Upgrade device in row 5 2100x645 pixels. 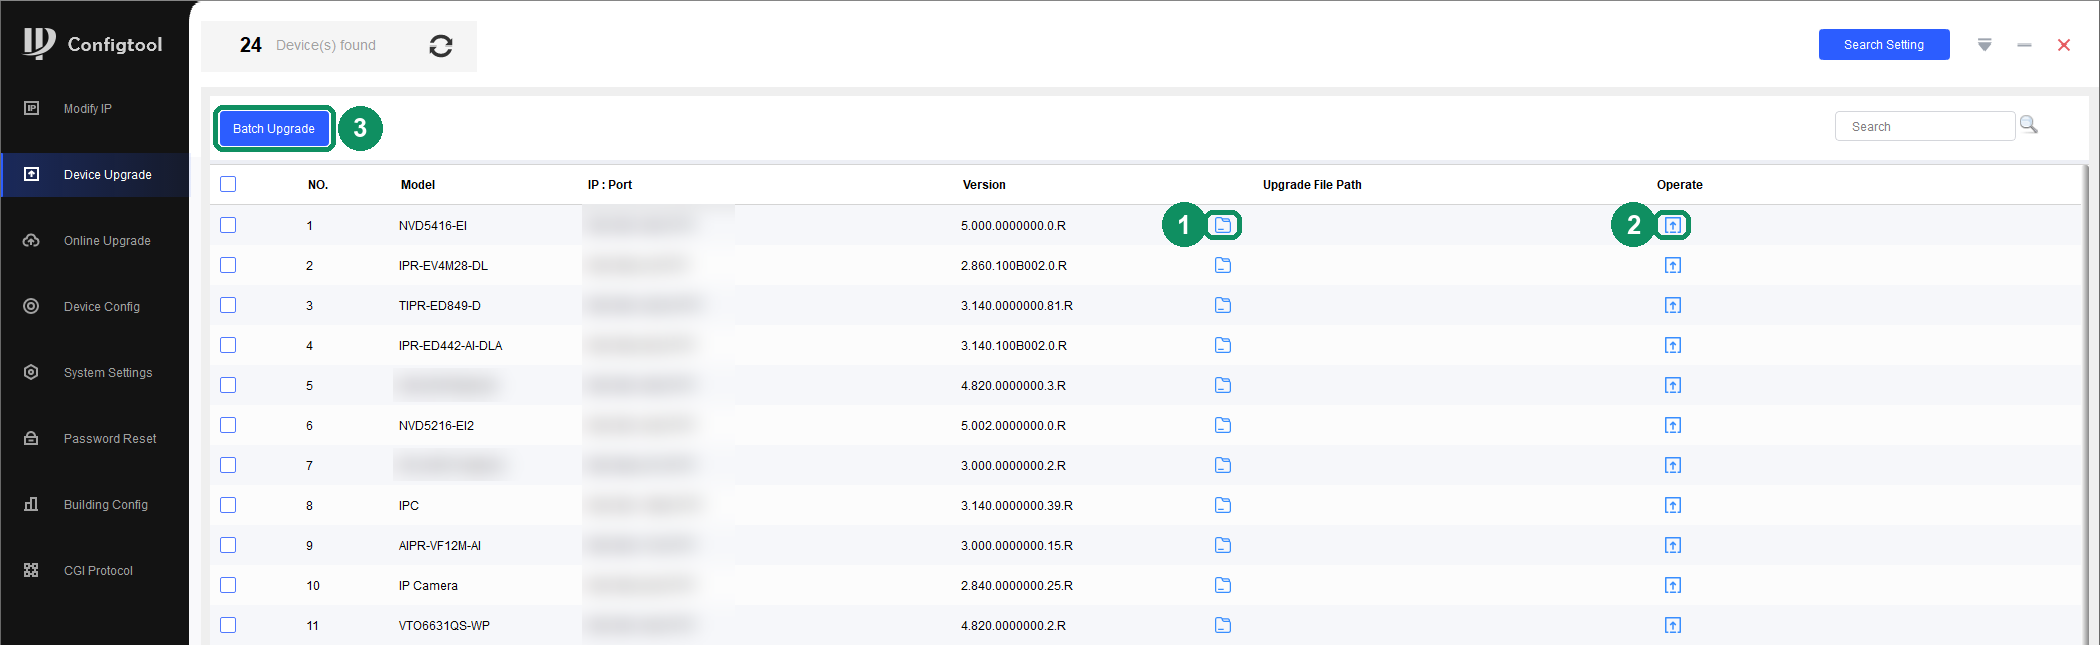[x=1673, y=385]
